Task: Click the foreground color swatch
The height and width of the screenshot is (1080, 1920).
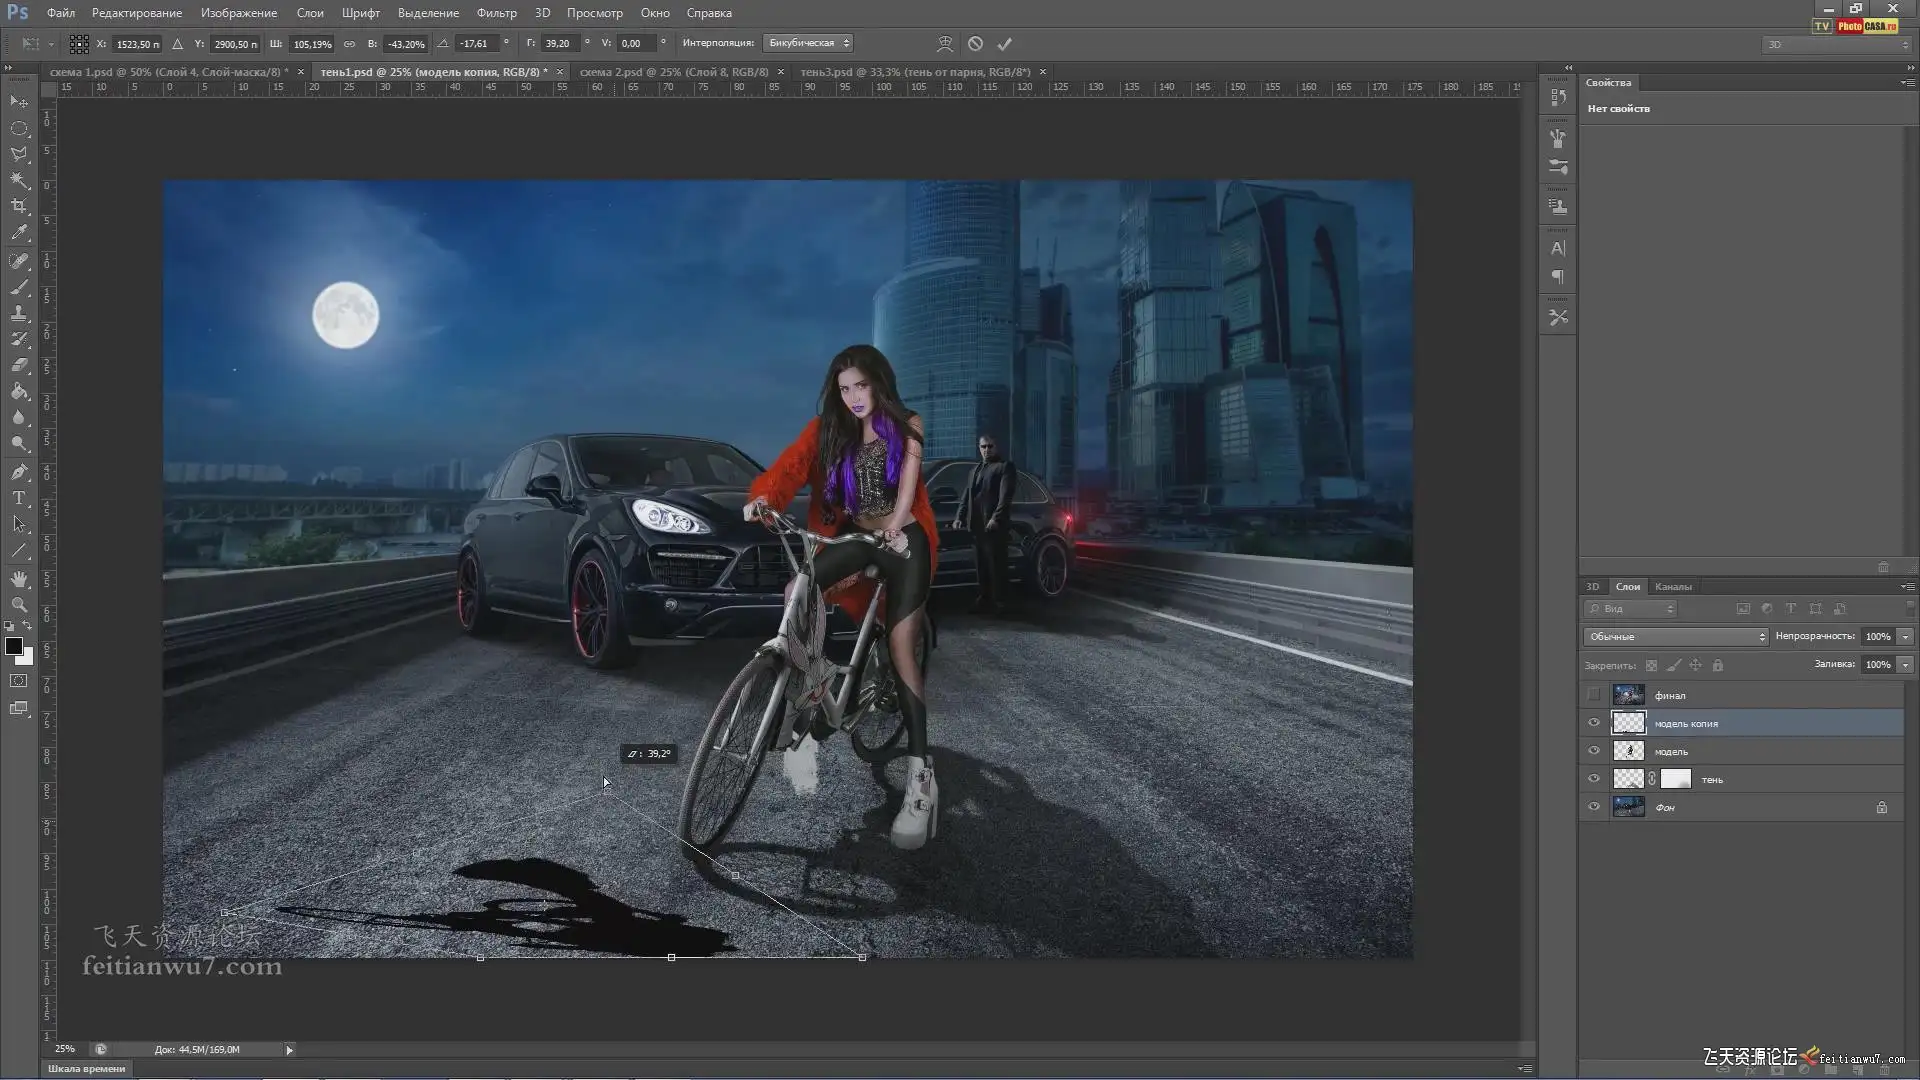Action: (x=14, y=646)
